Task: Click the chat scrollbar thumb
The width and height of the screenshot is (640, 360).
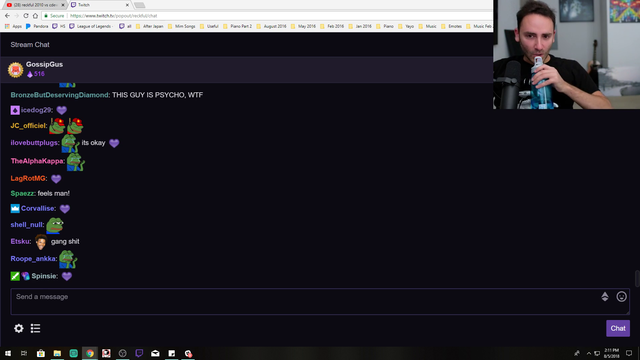Action: point(637,278)
